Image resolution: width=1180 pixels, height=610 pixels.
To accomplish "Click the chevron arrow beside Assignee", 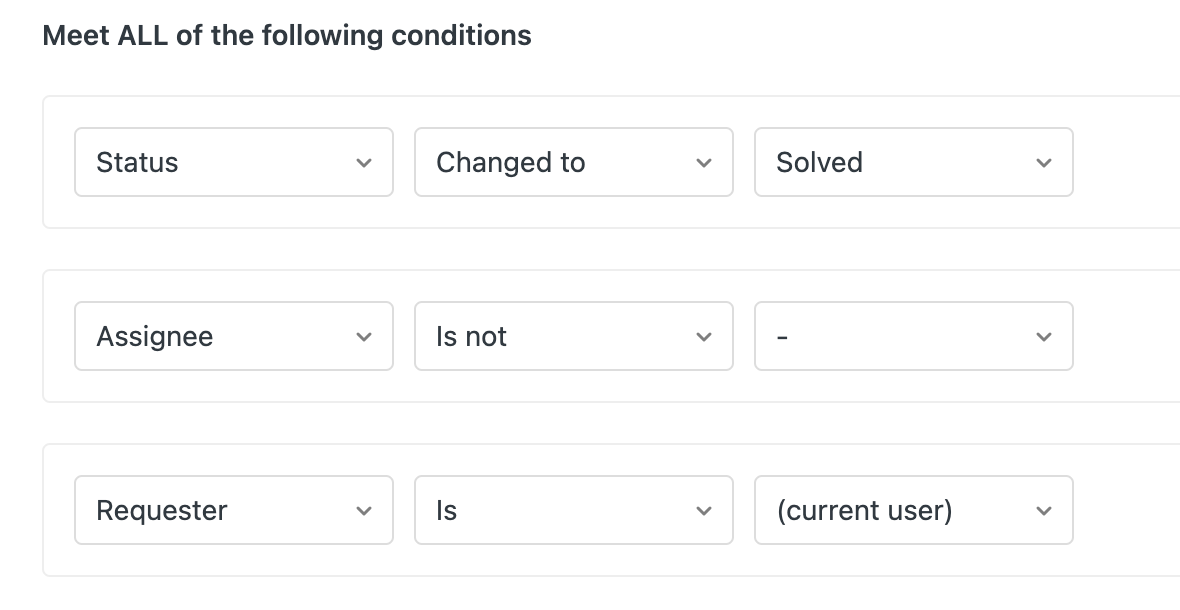I will tap(364, 337).
